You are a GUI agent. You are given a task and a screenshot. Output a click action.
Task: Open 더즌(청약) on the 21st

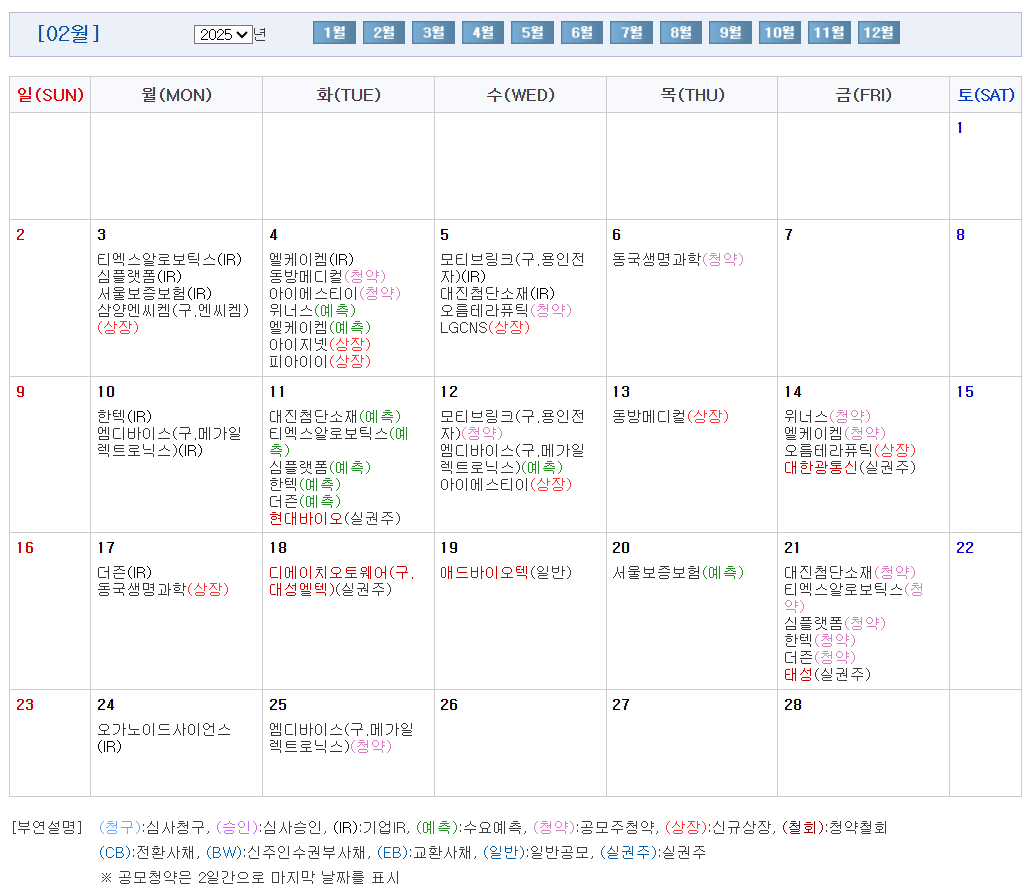(x=820, y=657)
